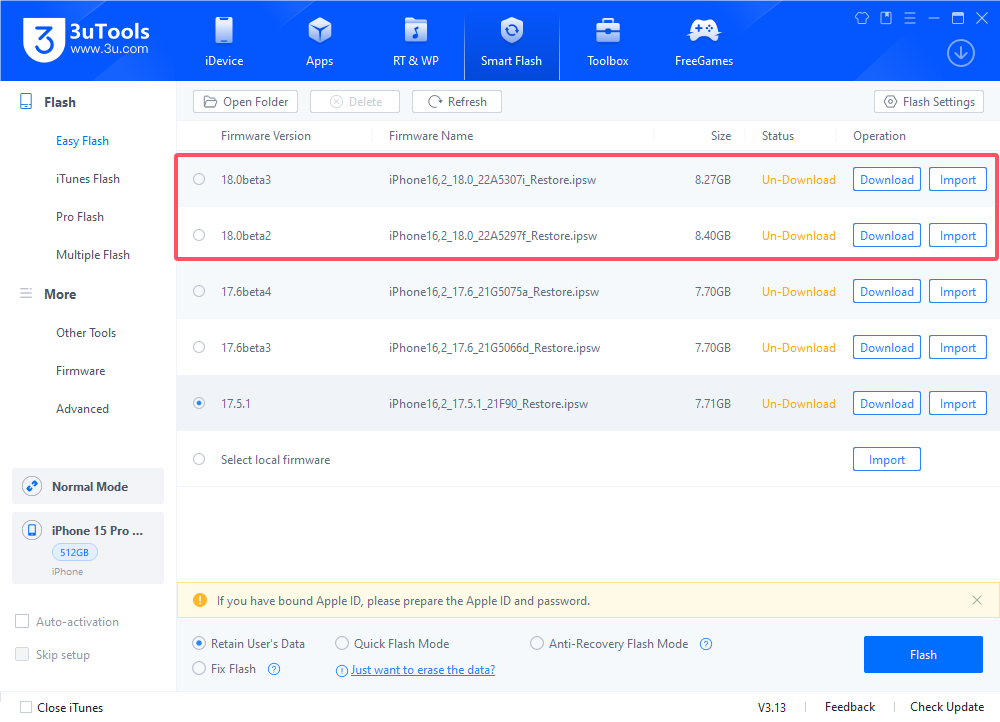The image size is (1000, 722).
Task: Import a local firmware file
Action: (887, 460)
